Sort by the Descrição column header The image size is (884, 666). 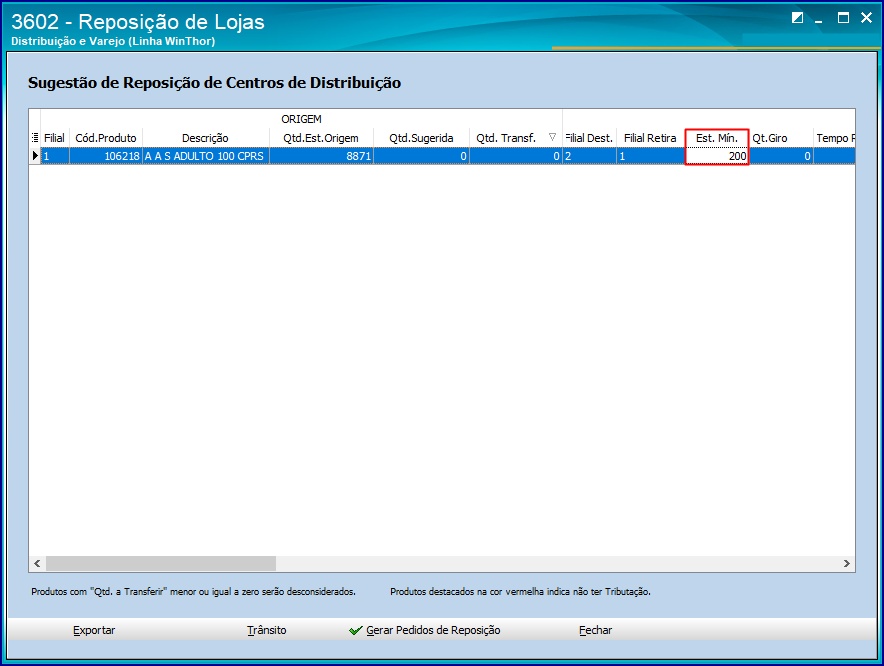(x=206, y=138)
